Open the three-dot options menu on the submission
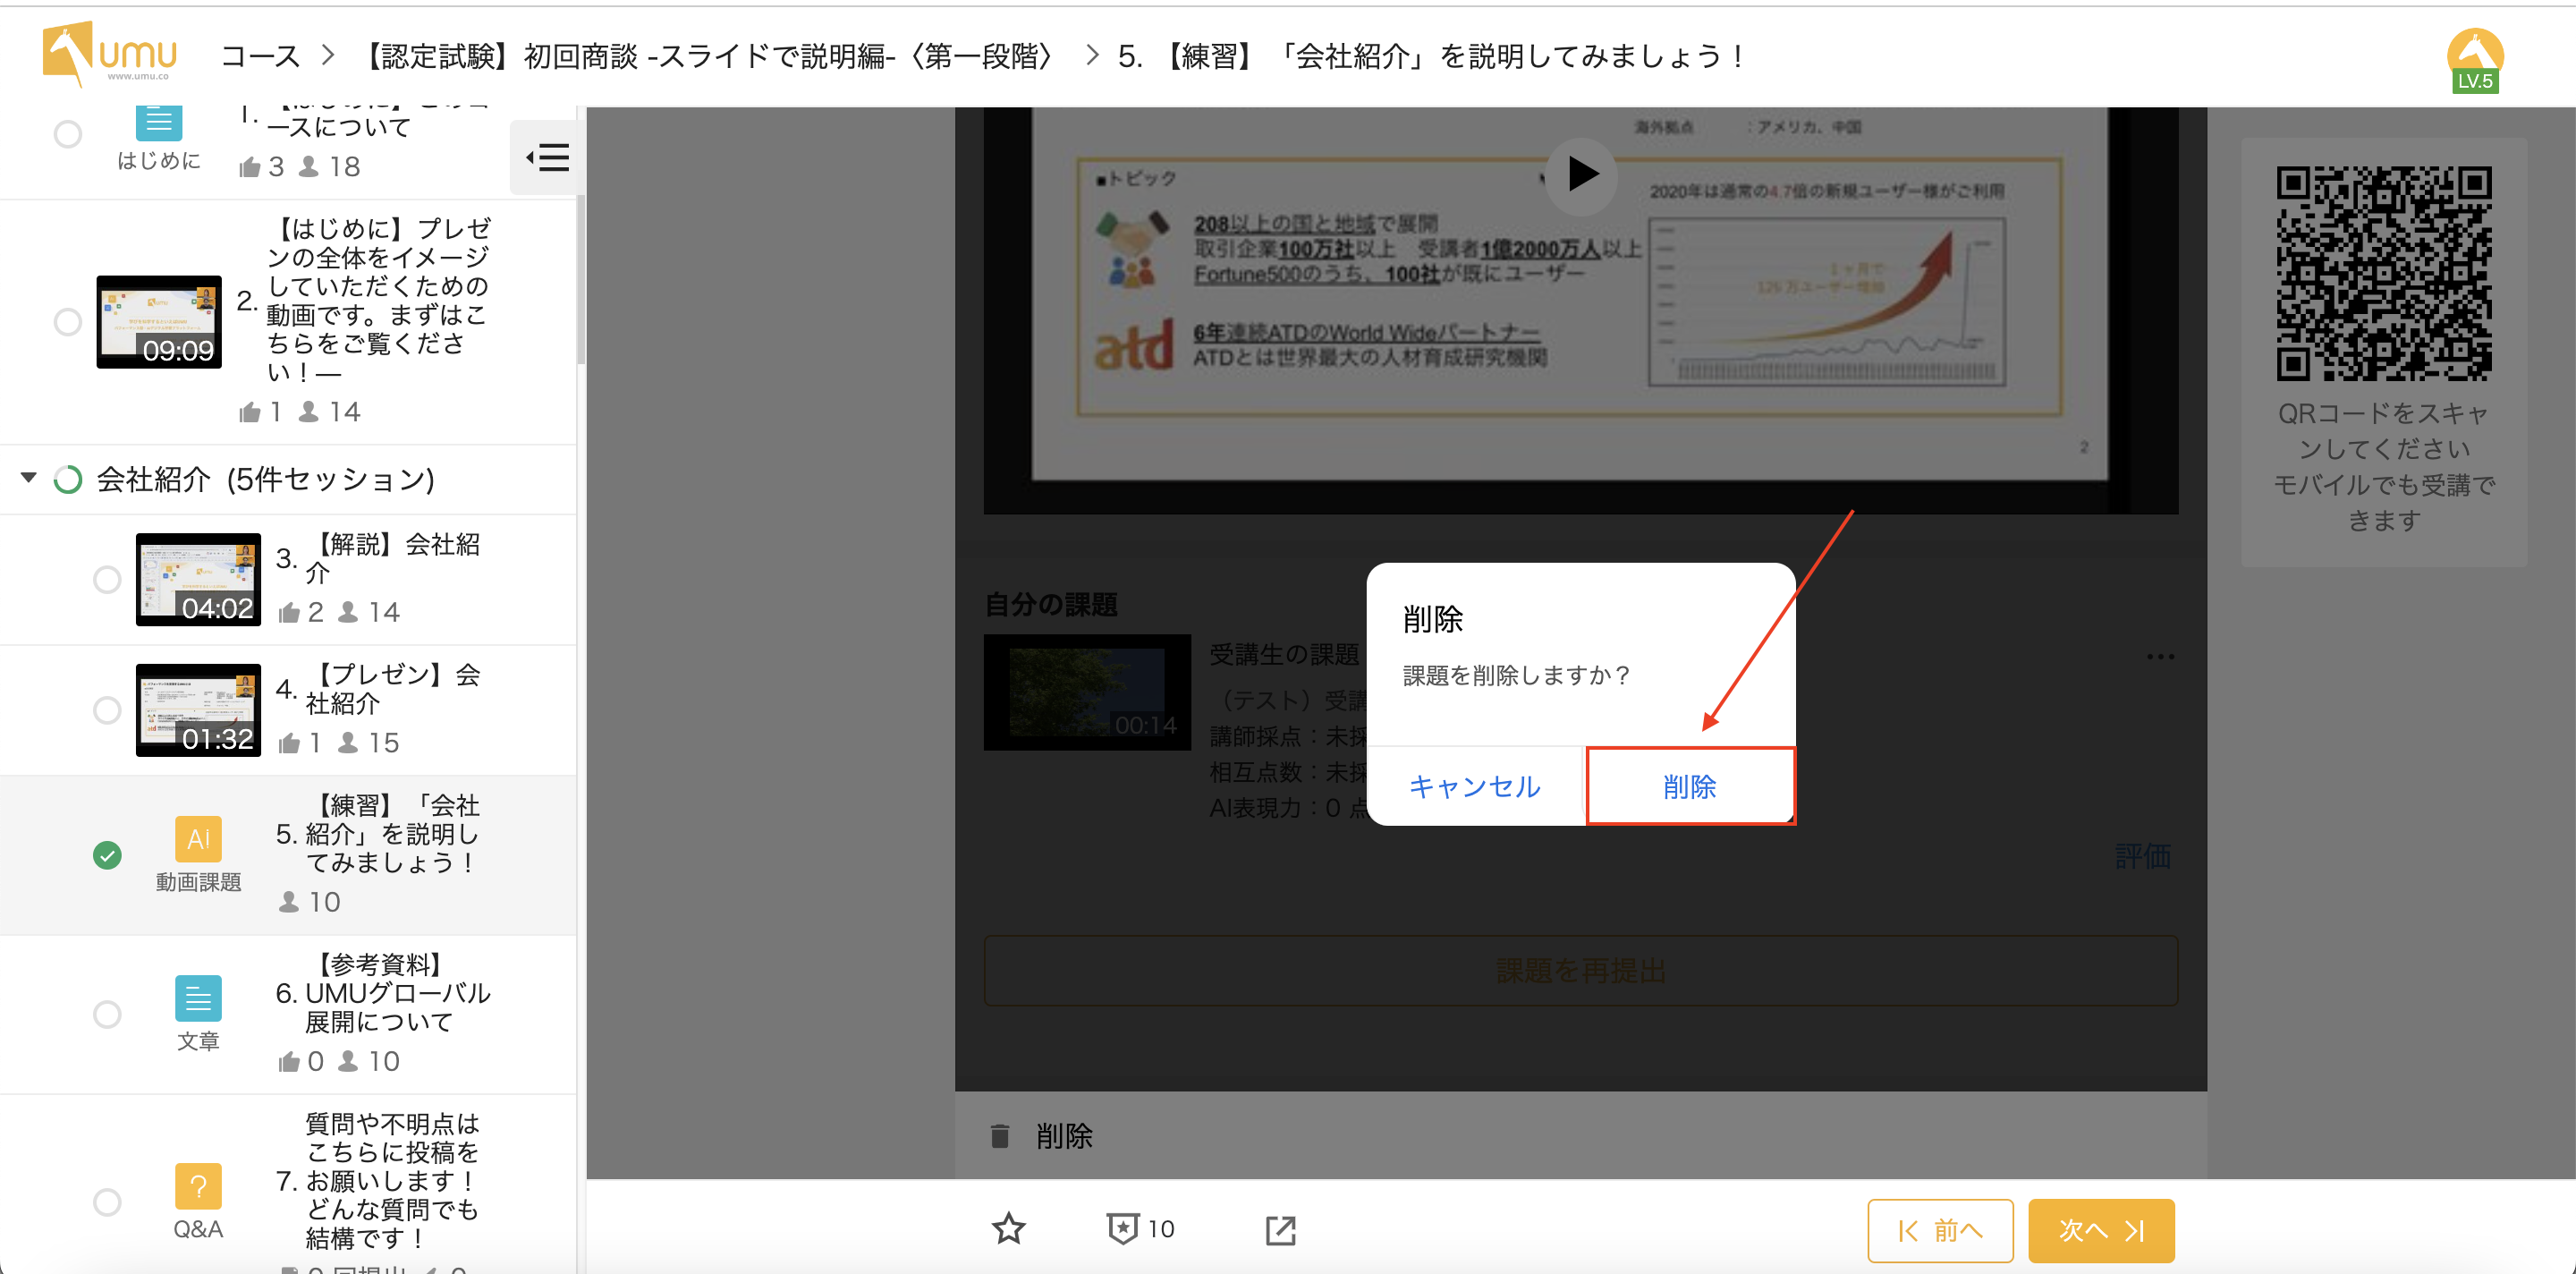 coord(2159,657)
